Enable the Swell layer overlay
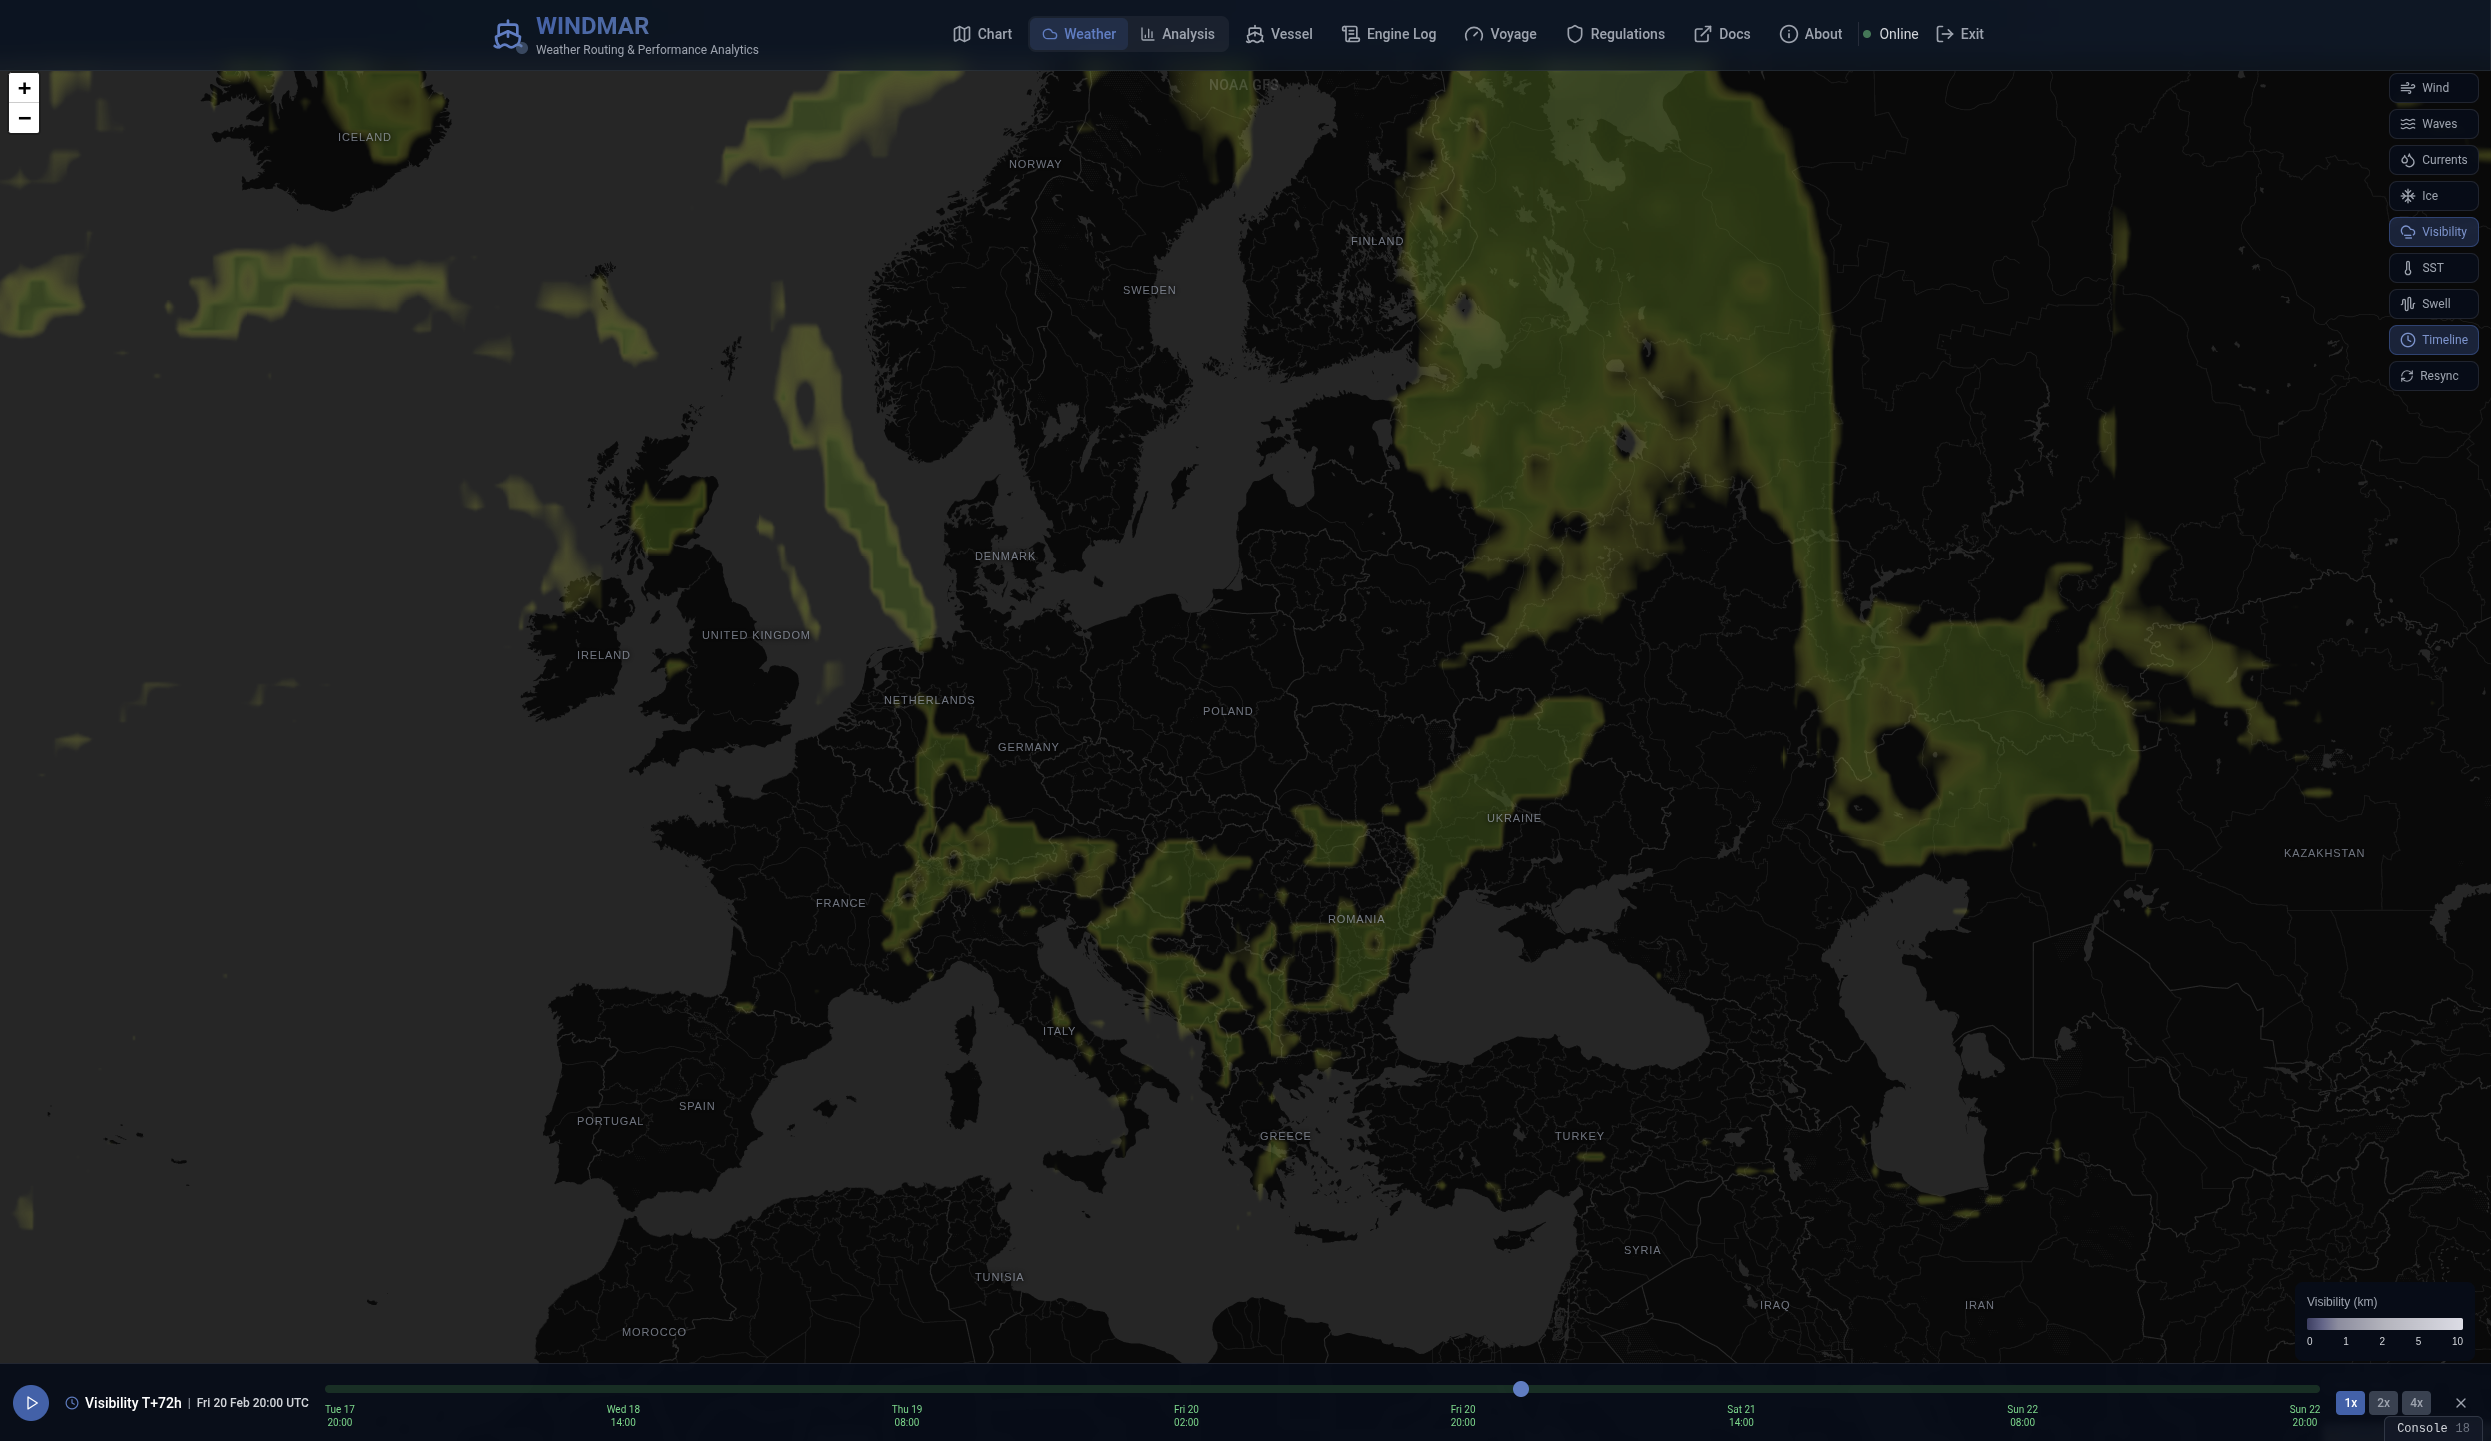The width and height of the screenshot is (2491, 1441). [x=2432, y=304]
